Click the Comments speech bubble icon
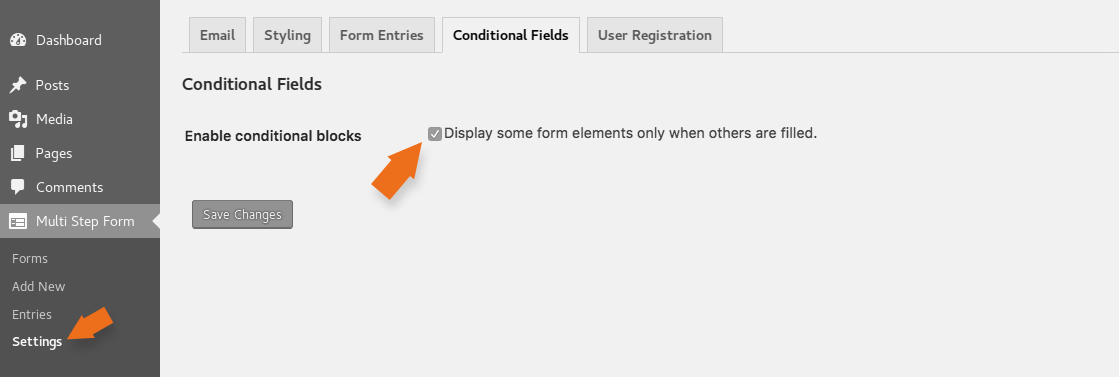Screen dimensions: 1119x377 (x=18, y=187)
